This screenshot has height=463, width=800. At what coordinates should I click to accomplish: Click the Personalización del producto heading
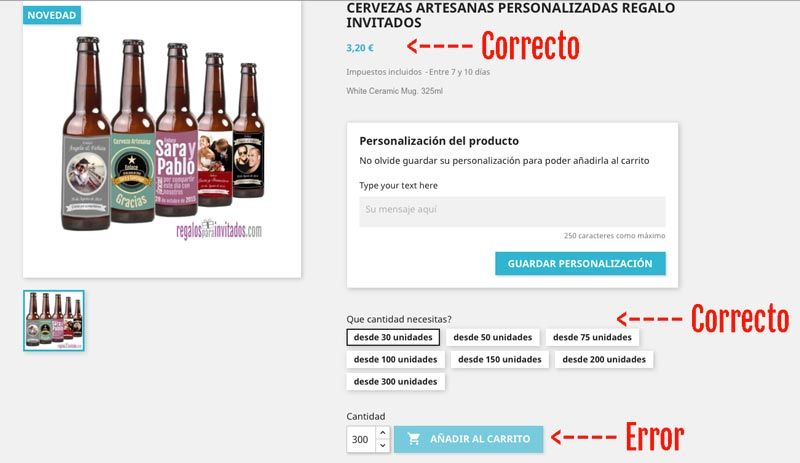click(x=439, y=141)
